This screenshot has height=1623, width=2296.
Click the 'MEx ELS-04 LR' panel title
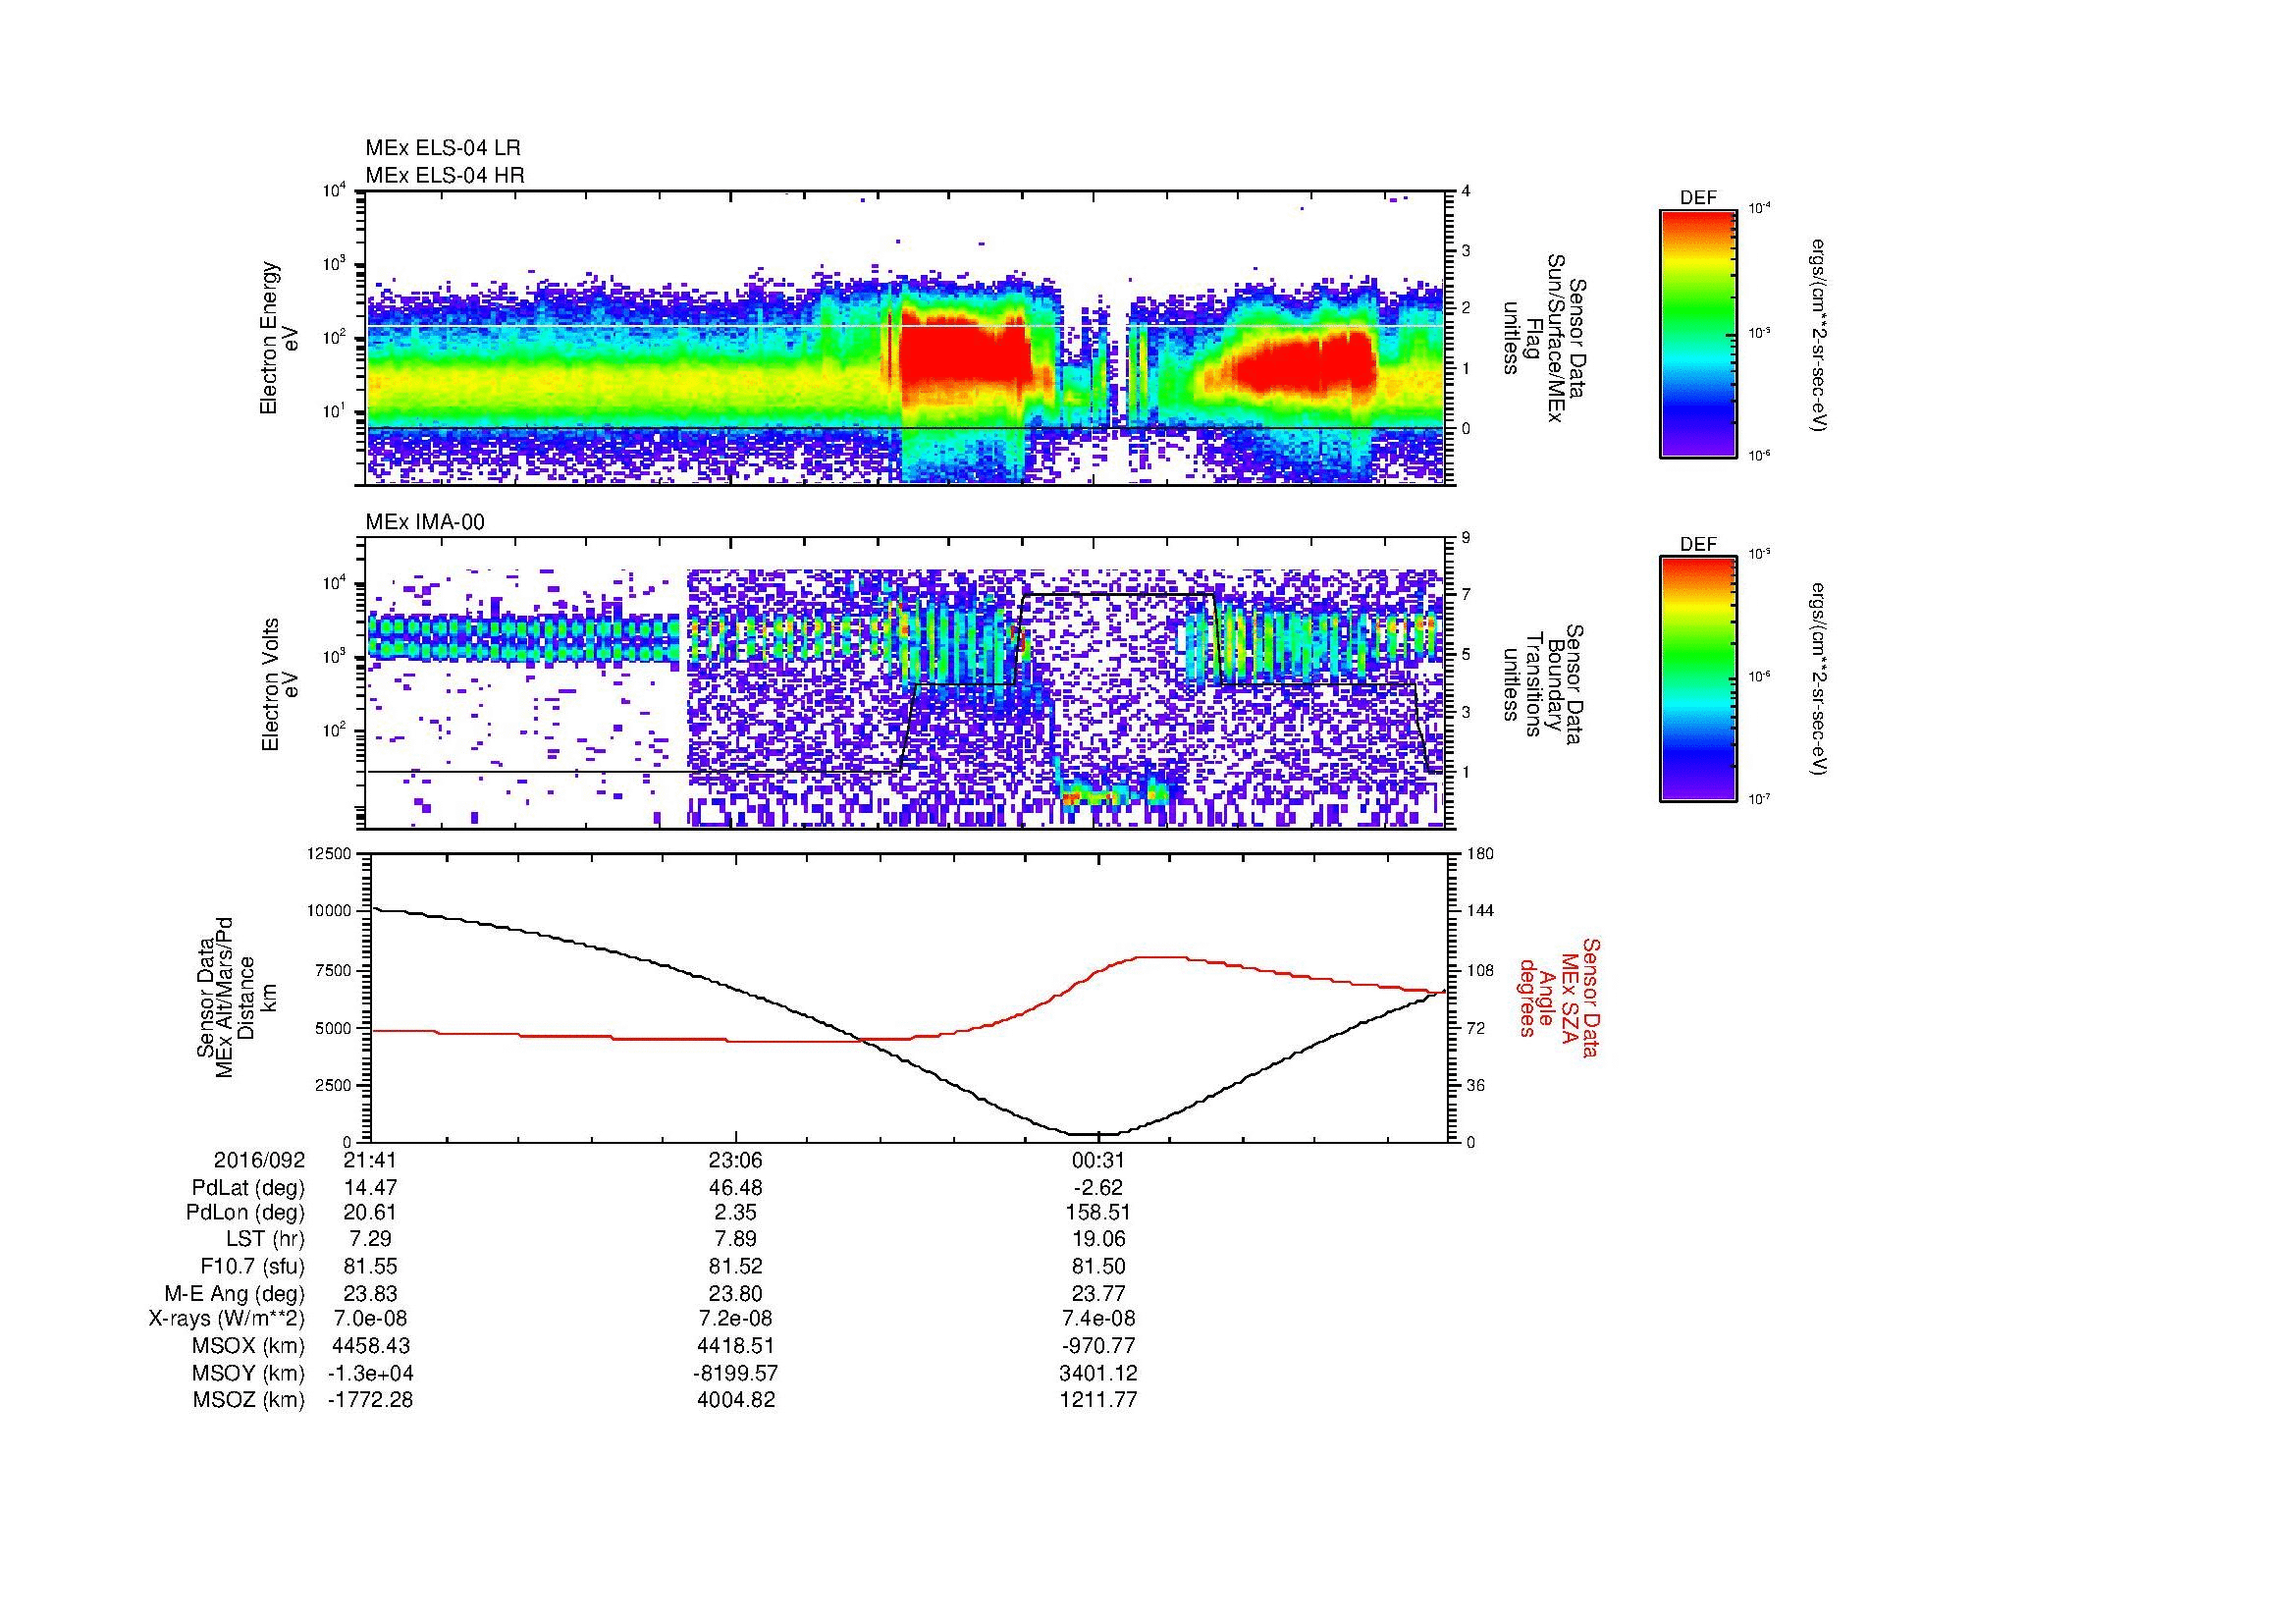pos(443,148)
